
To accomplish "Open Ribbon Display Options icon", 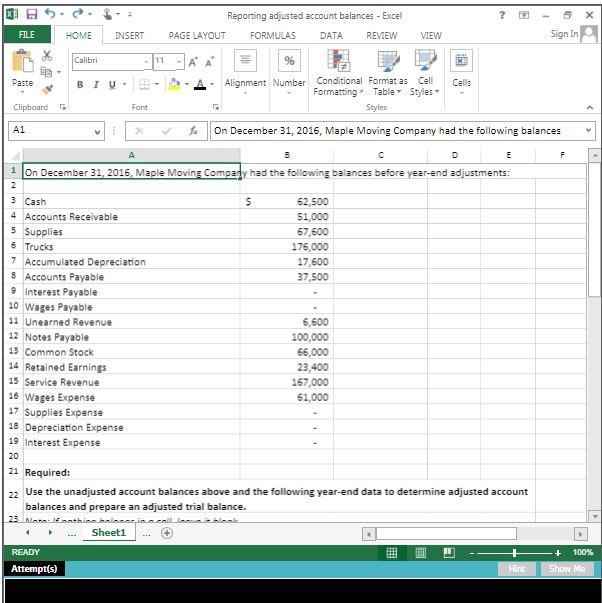I will click(524, 15).
